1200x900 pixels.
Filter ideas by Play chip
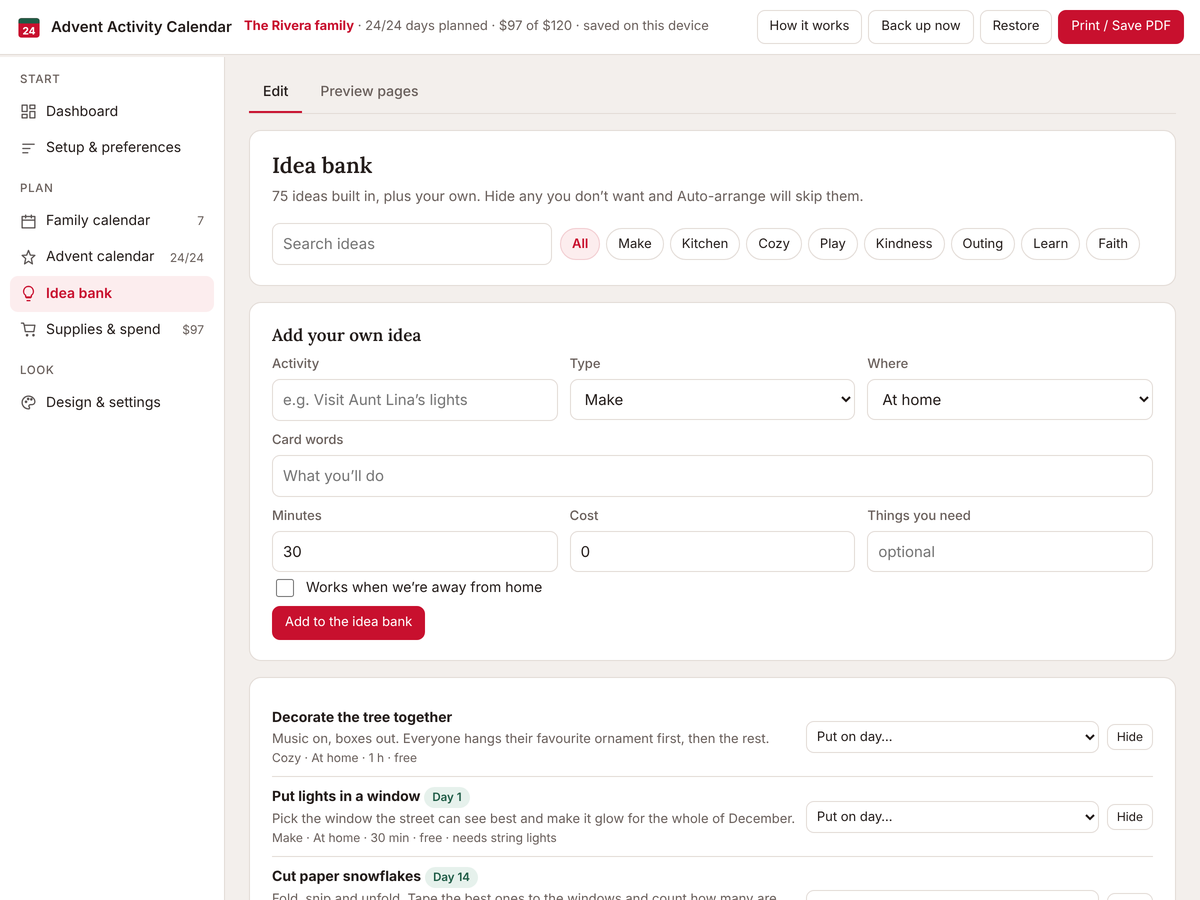pos(833,244)
